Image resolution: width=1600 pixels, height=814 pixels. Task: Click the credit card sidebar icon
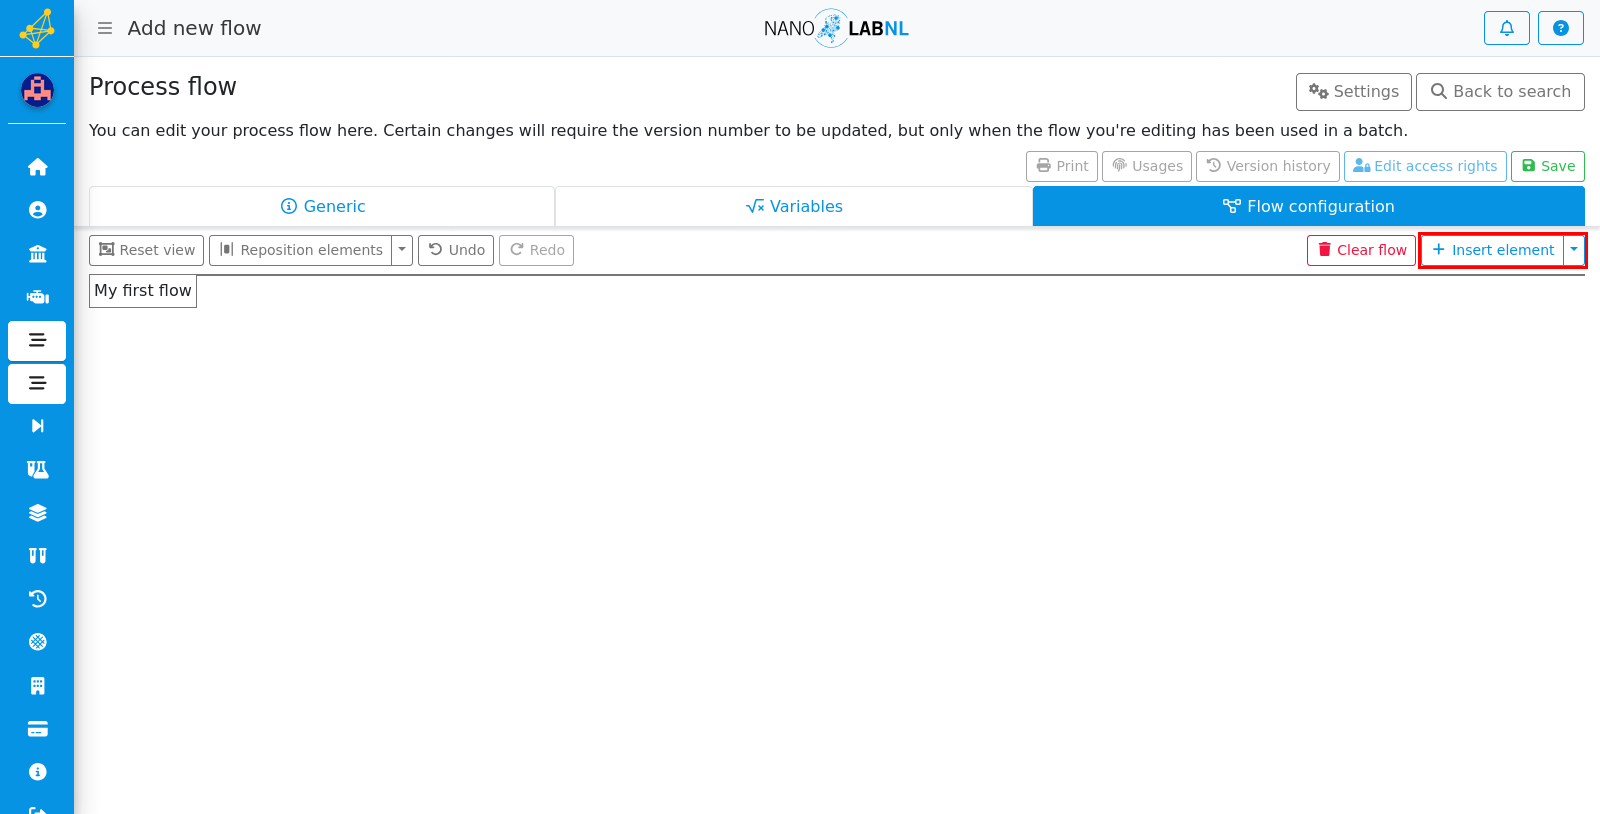coord(37,729)
